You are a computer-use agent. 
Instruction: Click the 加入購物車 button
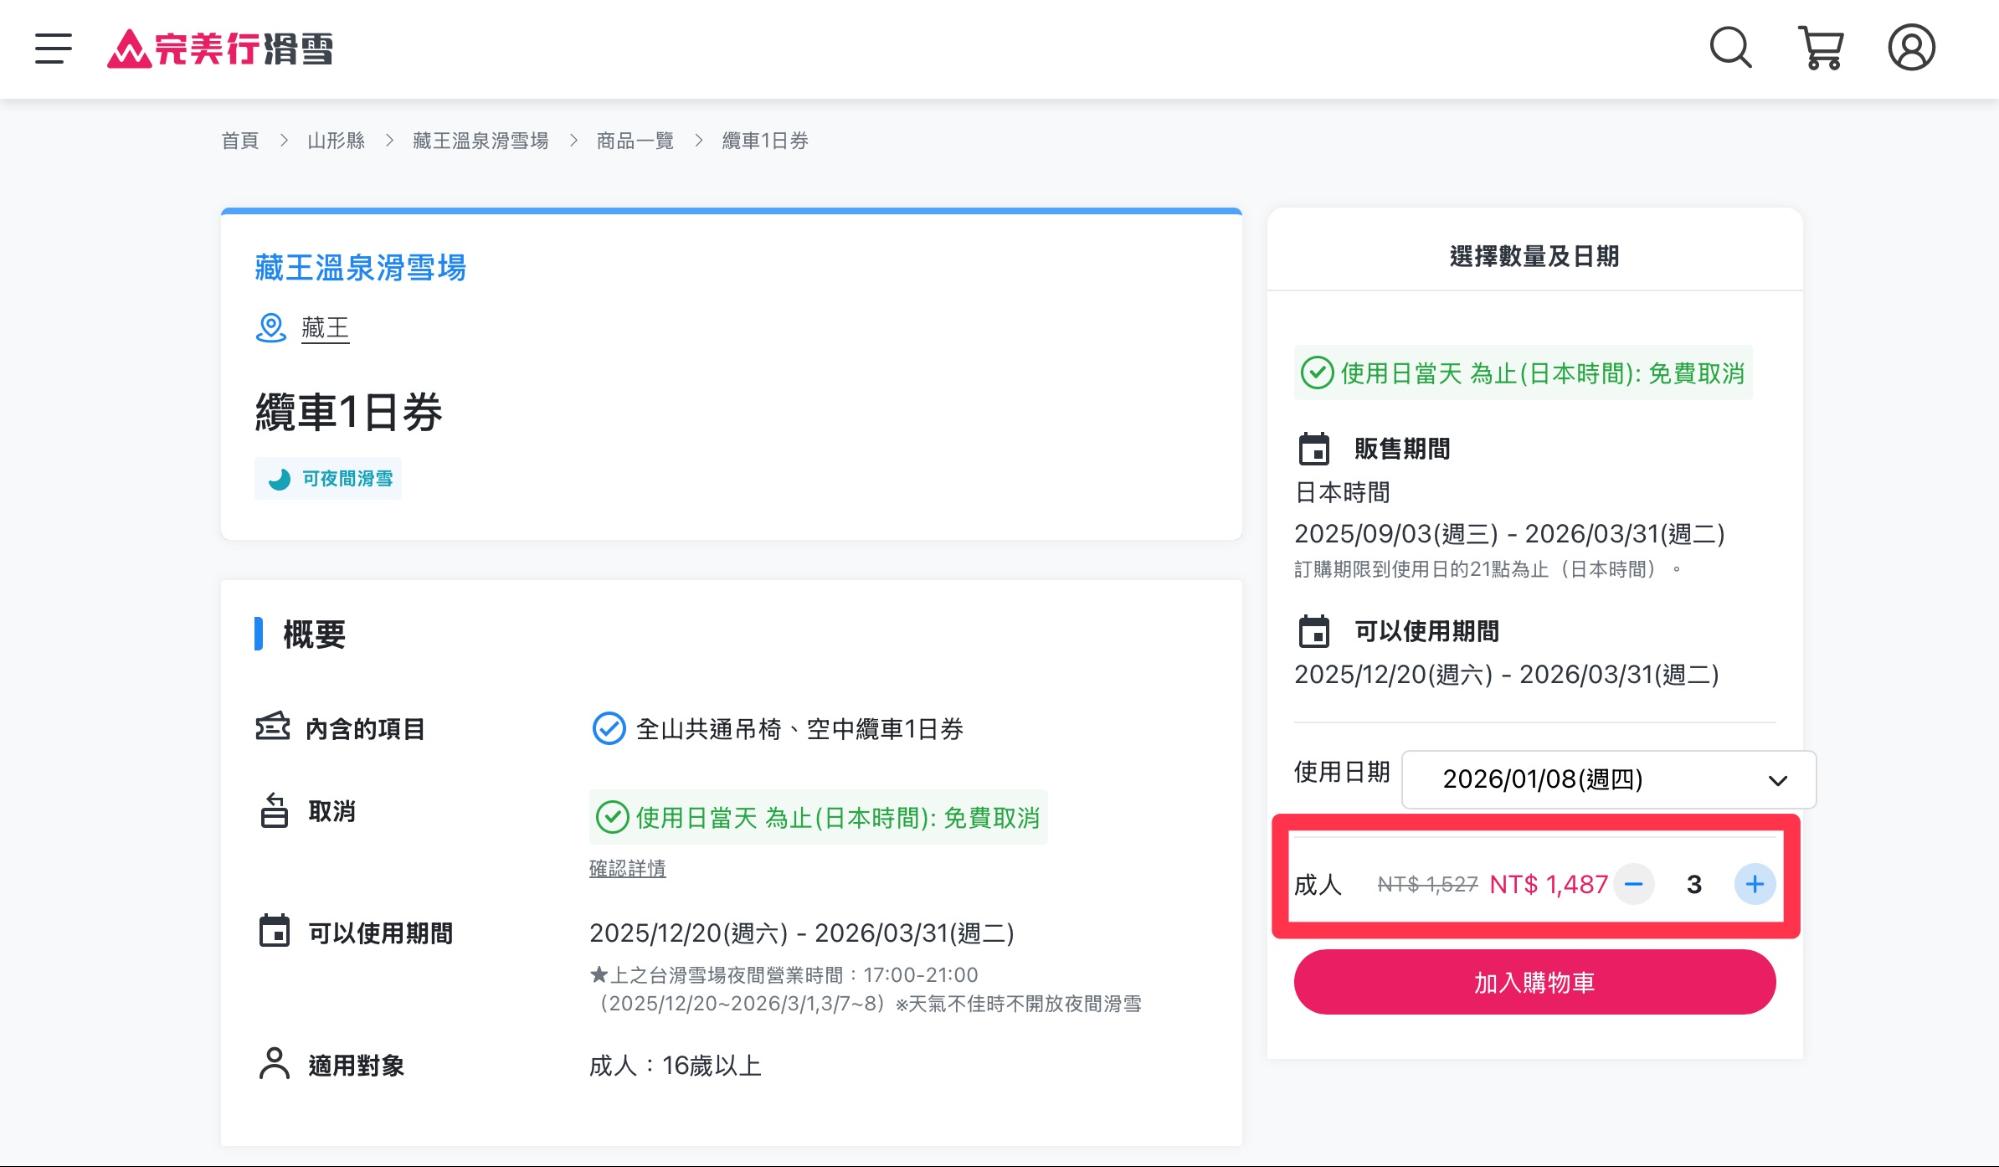(x=1534, y=981)
